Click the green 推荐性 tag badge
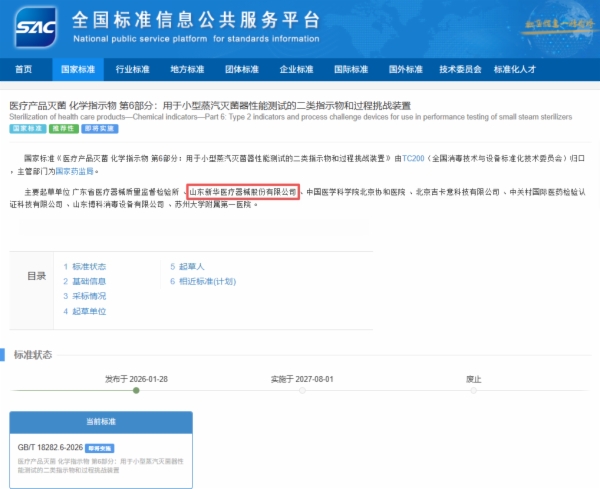This screenshot has width=600, height=489. pos(64,128)
